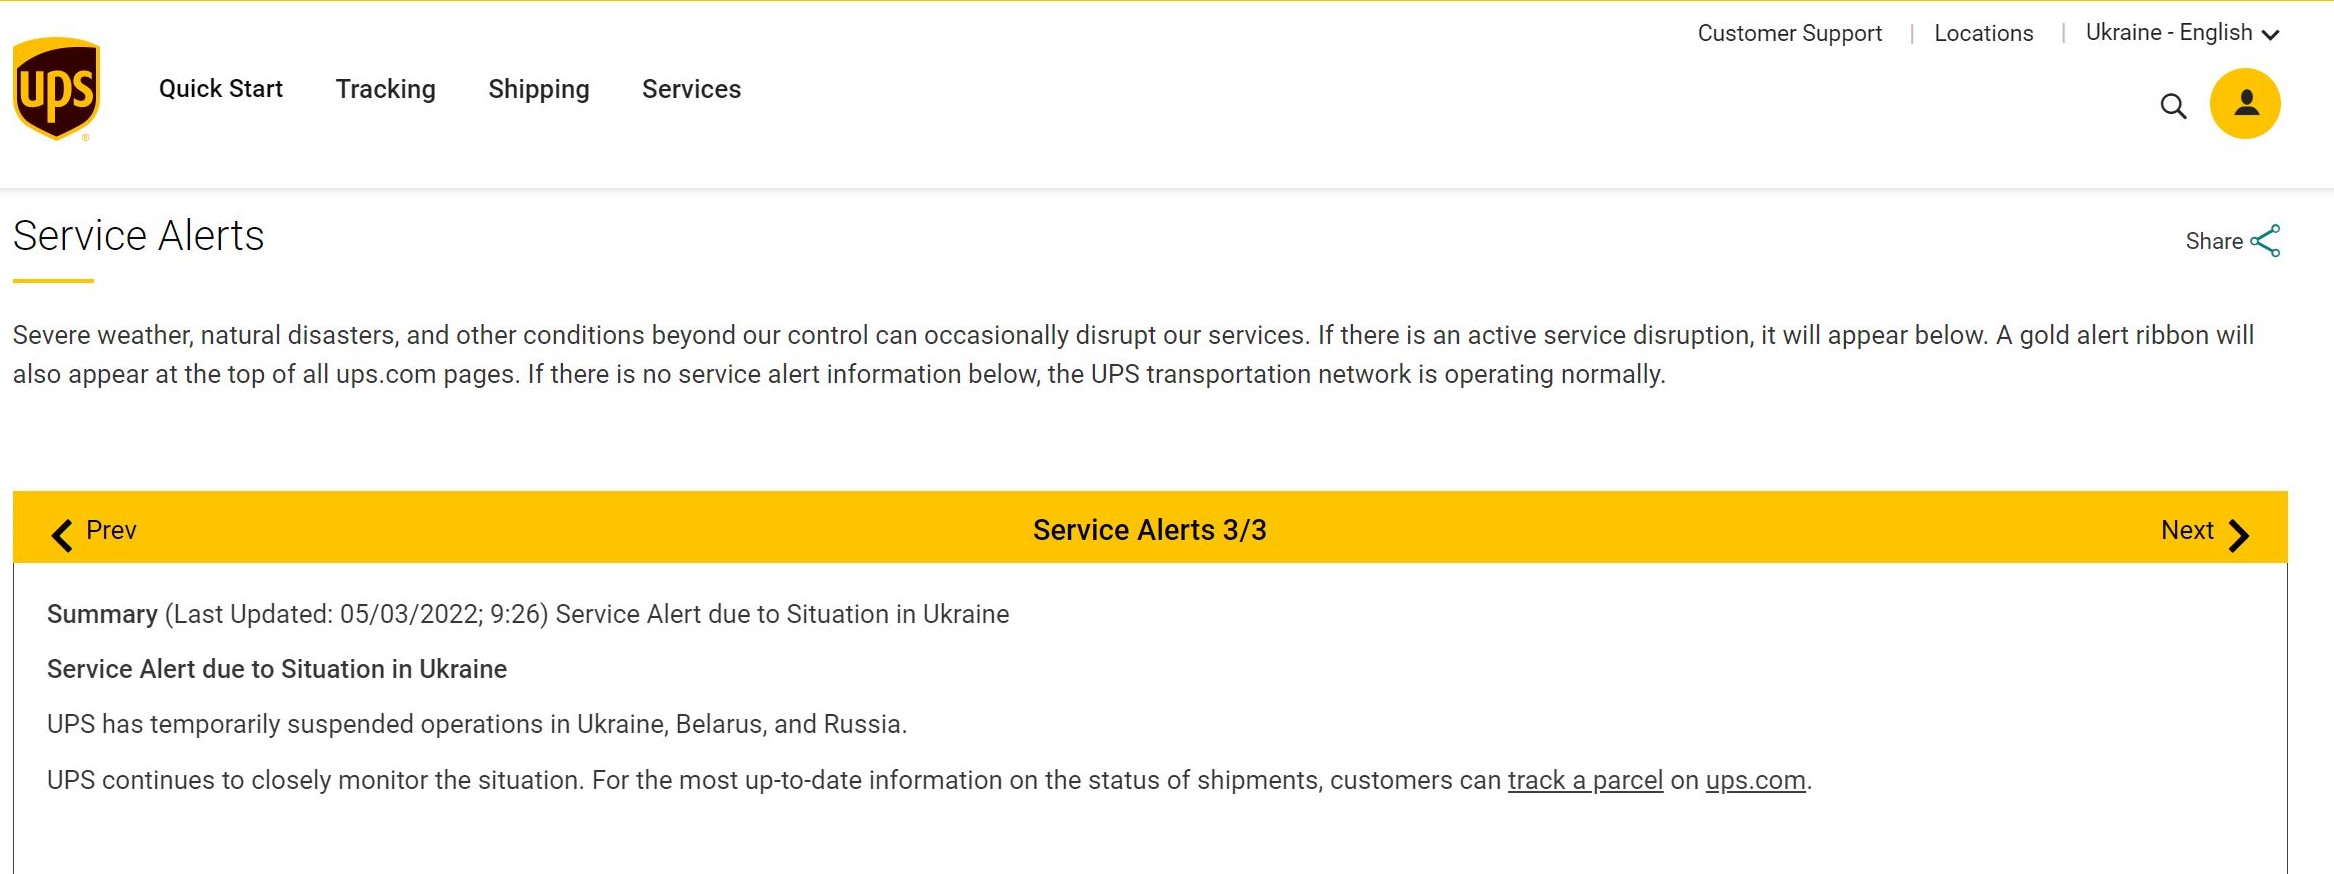Screen dimensions: 2334x874
Task: Click the UPS shield logo
Action: click(57, 90)
